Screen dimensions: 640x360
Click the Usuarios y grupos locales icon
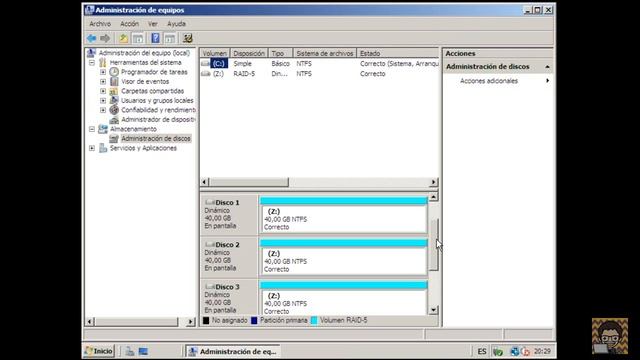click(x=114, y=100)
